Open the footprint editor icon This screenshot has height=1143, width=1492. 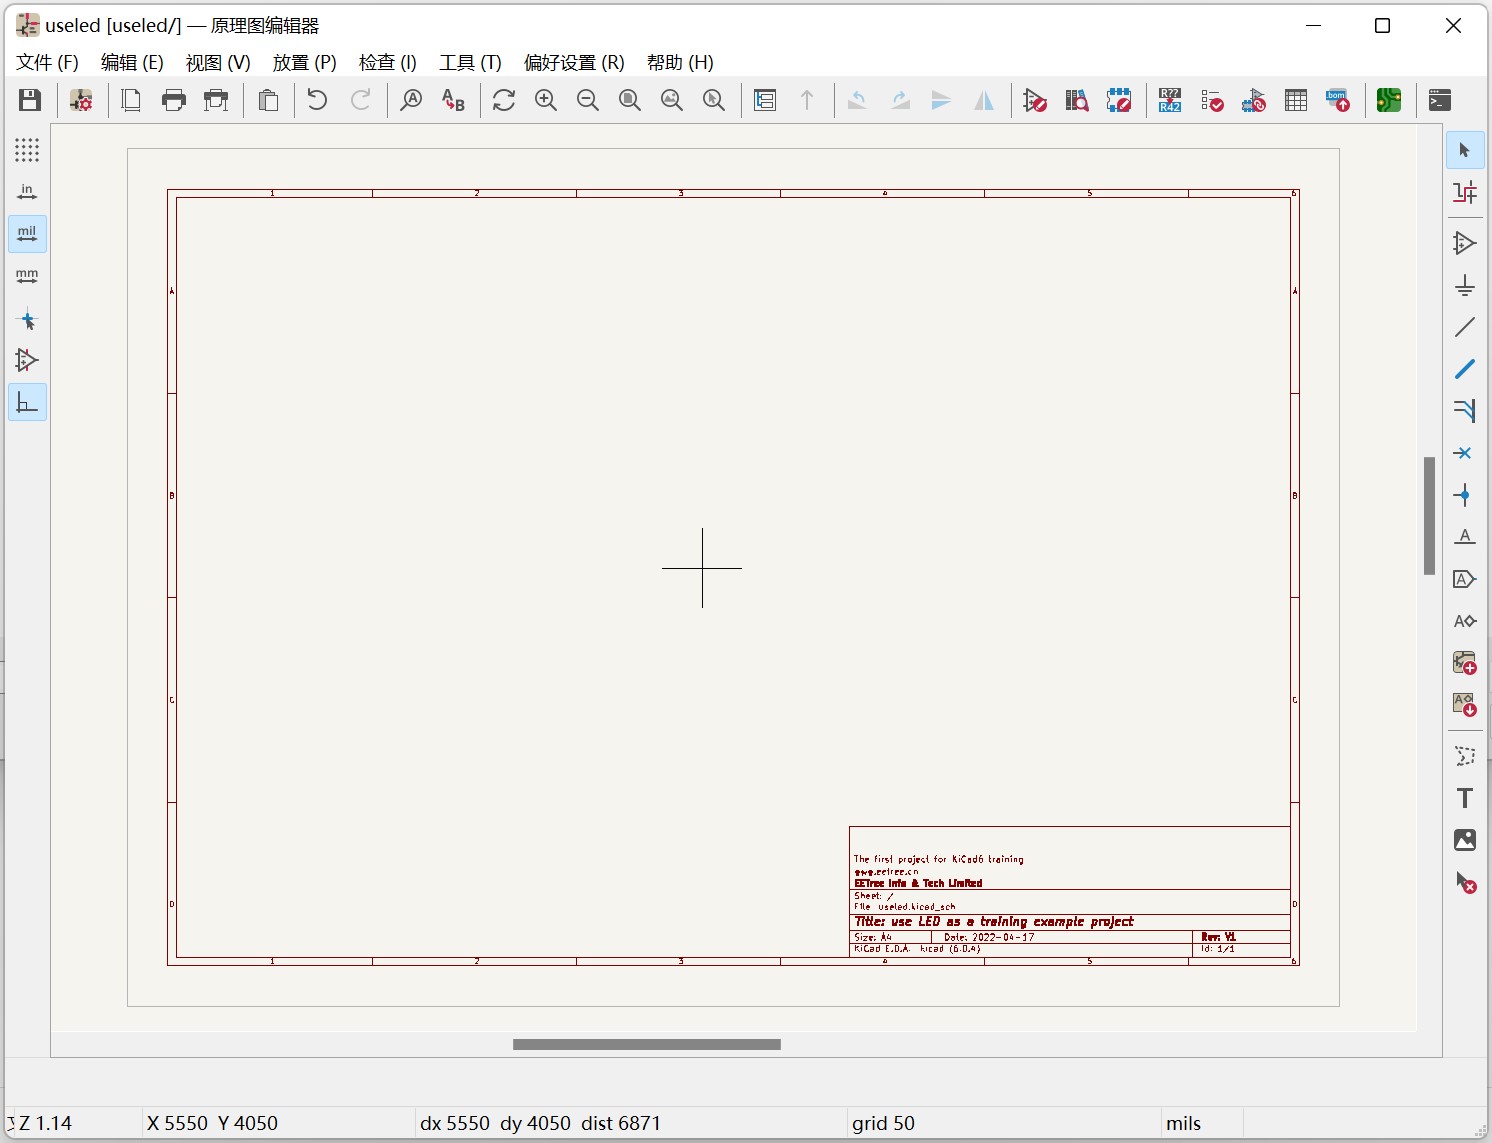(x=1119, y=100)
